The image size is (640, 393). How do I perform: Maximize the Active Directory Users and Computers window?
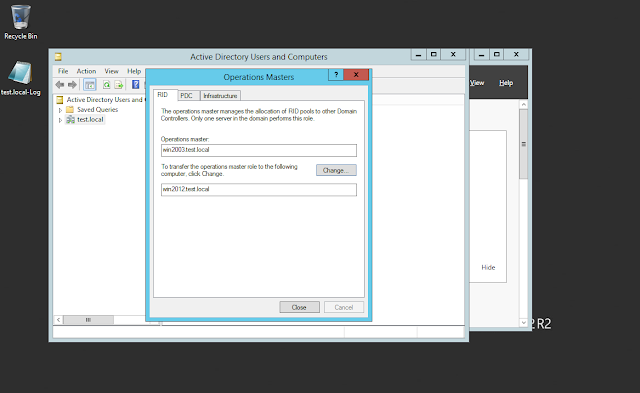tap(433, 54)
